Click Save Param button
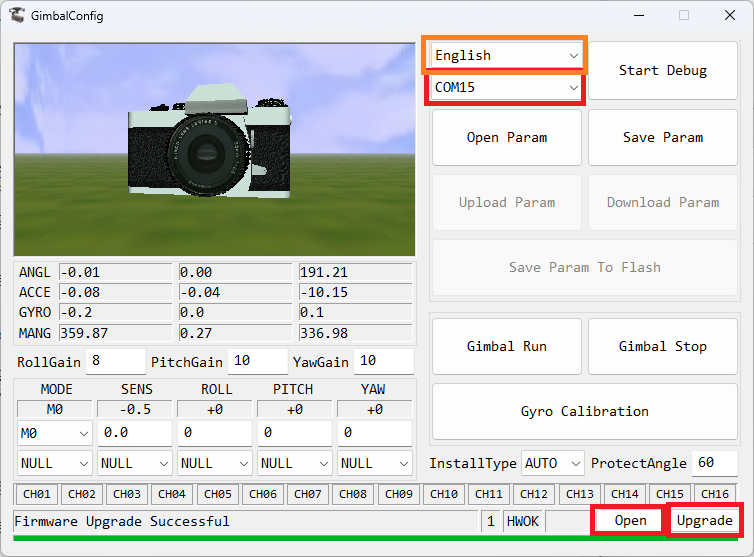This screenshot has height=557, width=754. point(662,138)
